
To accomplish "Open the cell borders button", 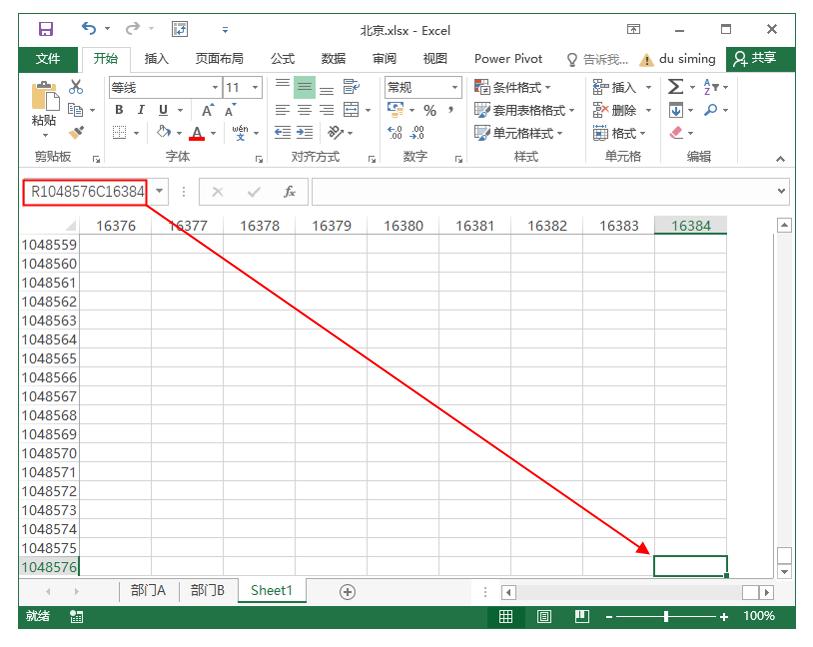I will coord(120,133).
